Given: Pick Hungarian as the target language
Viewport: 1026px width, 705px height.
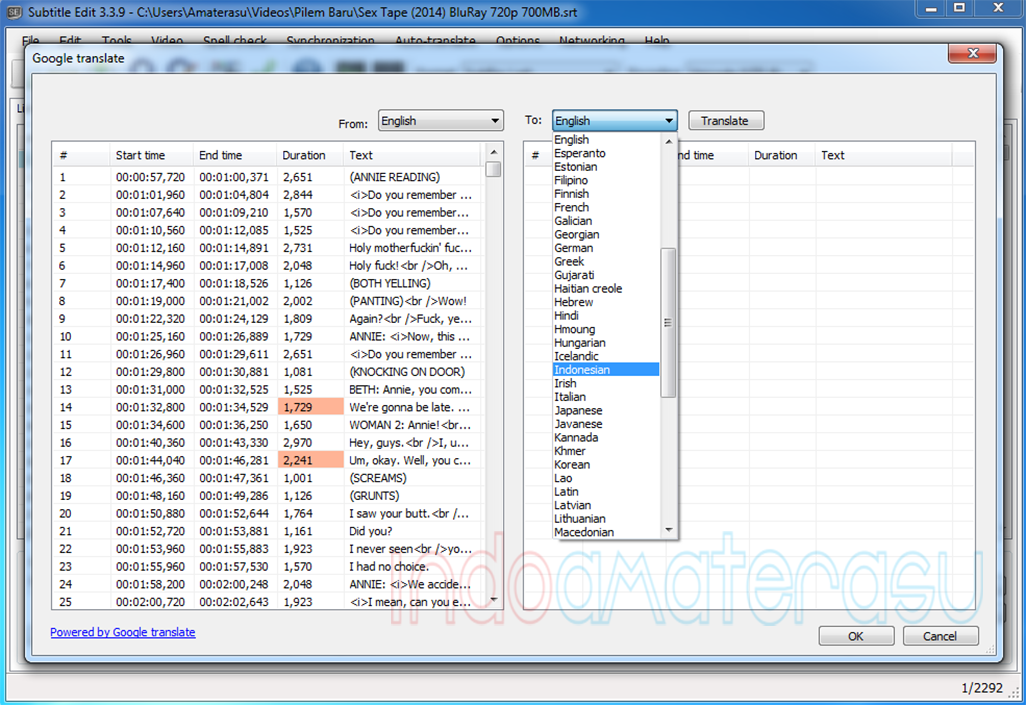Looking at the screenshot, I should pyautogui.click(x=606, y=342).
